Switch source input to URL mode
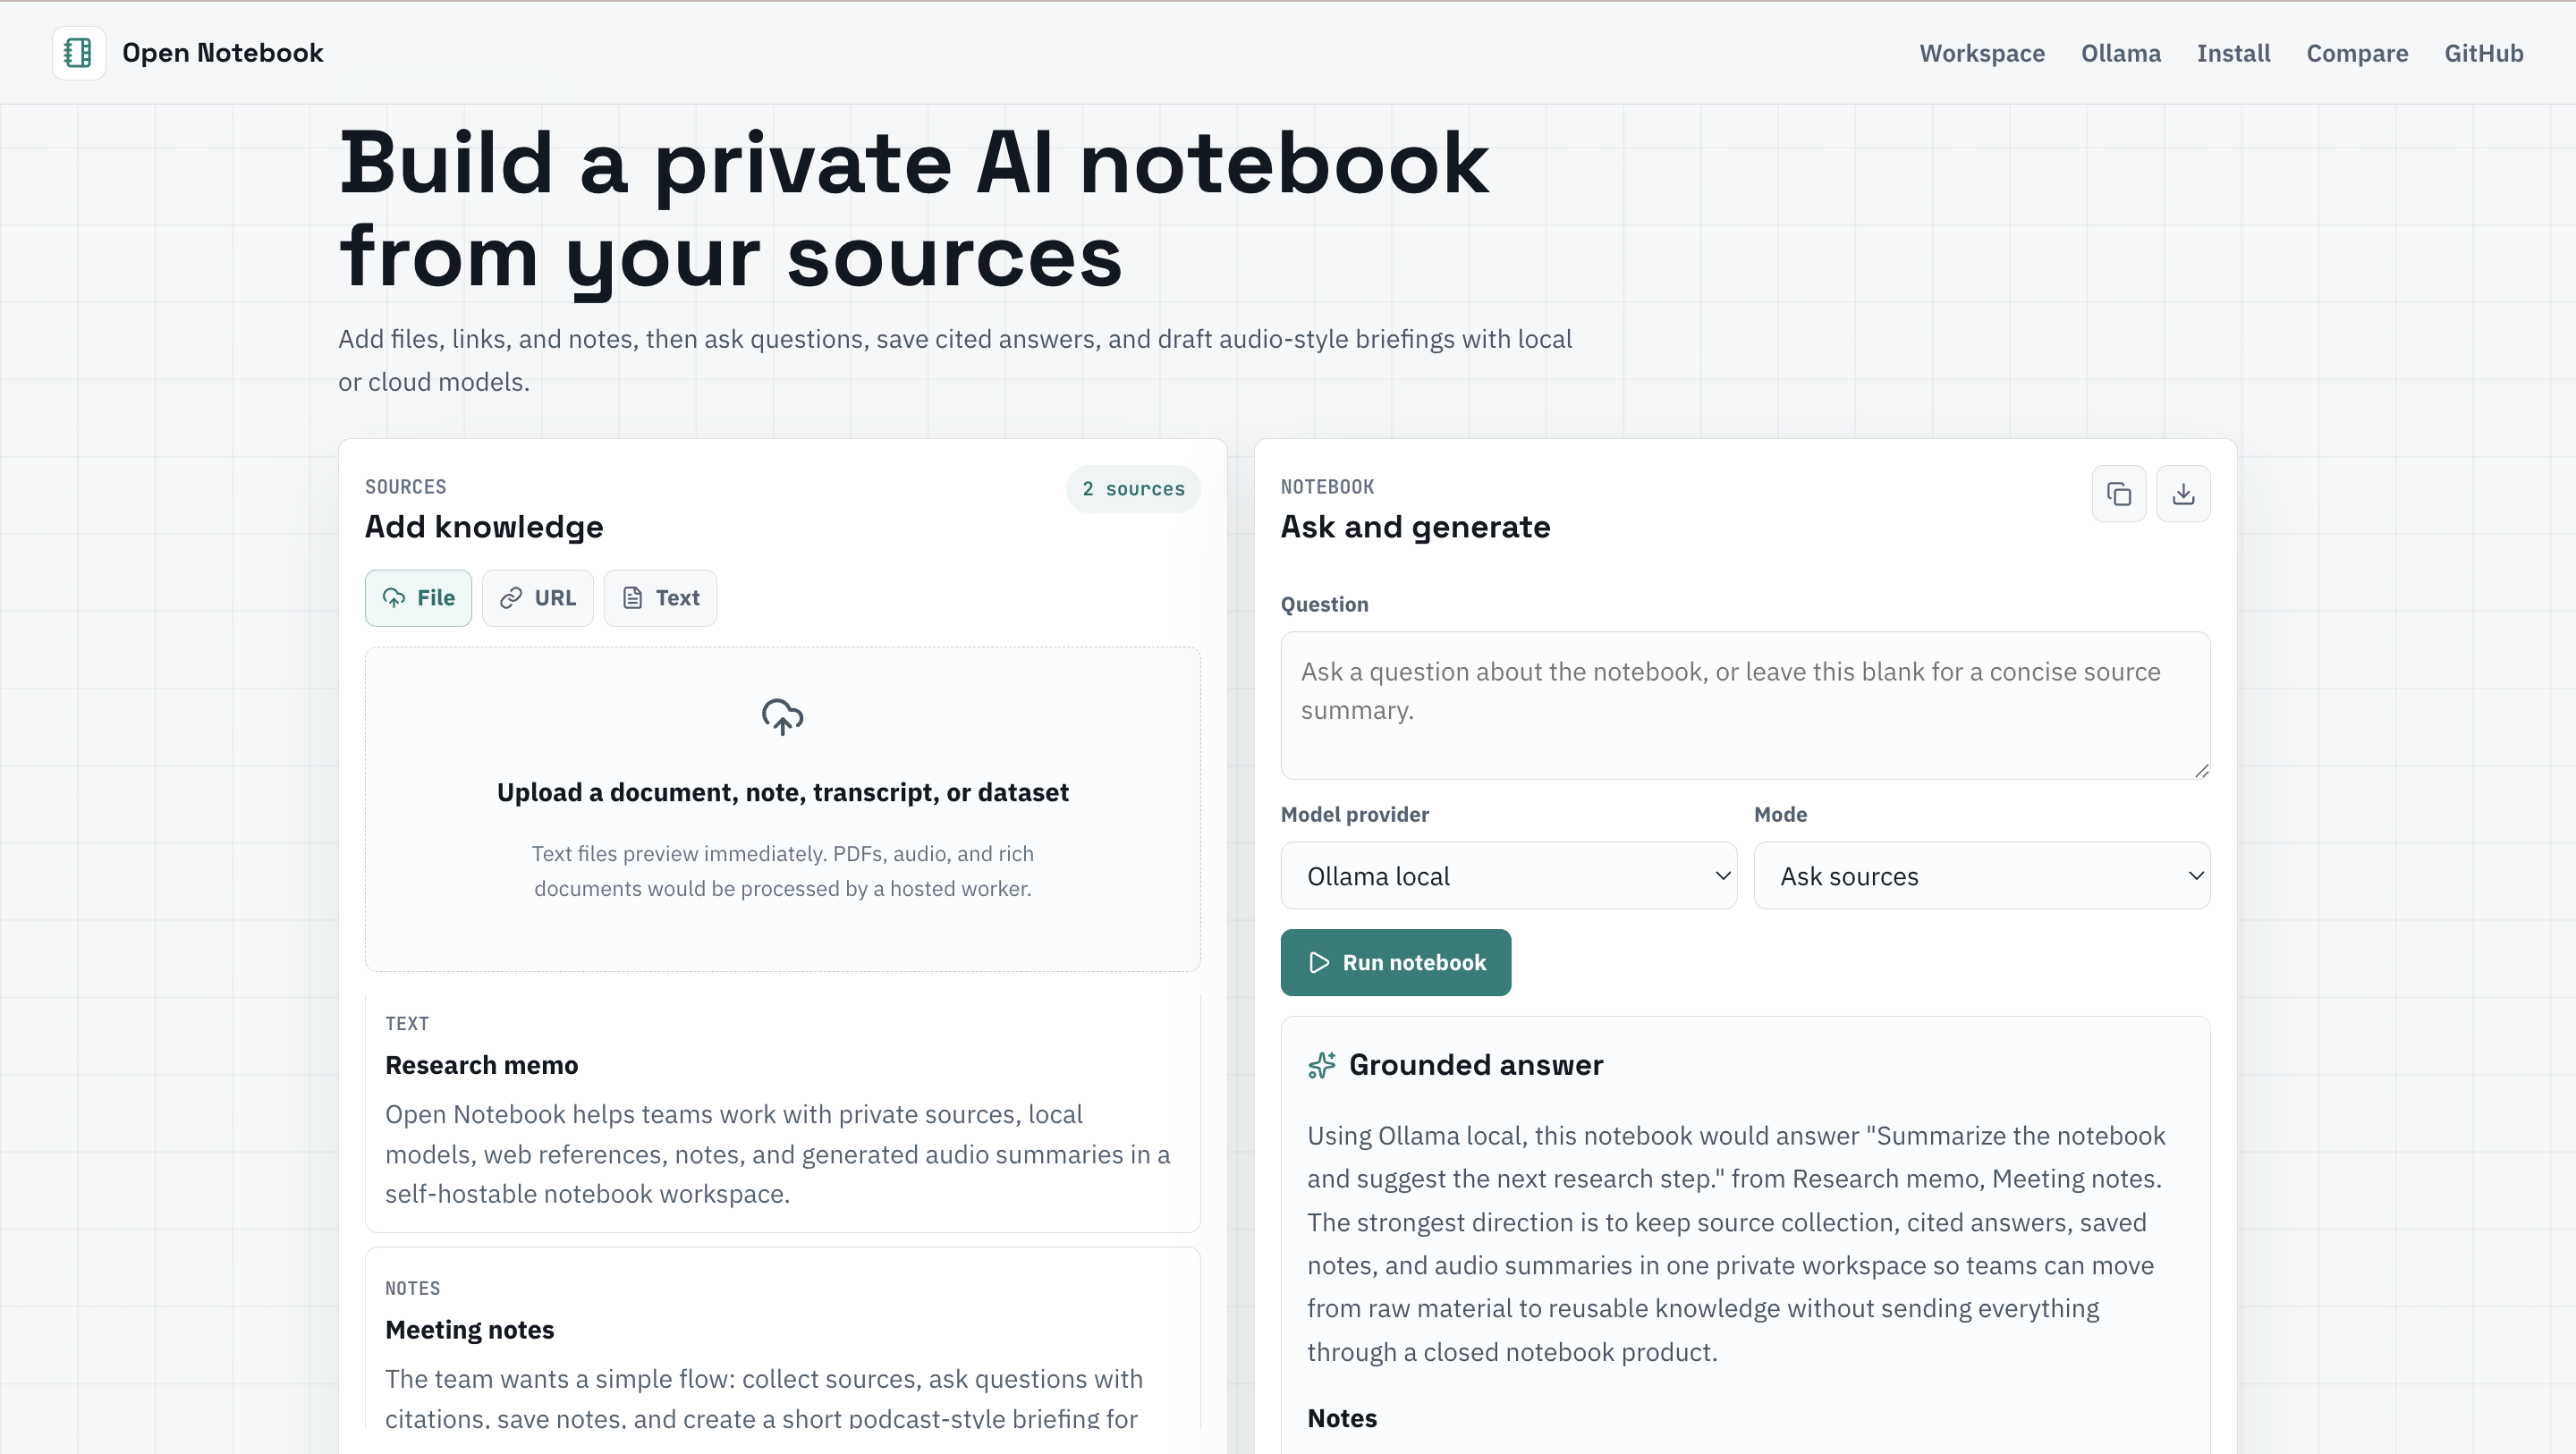 click(537, 597)
